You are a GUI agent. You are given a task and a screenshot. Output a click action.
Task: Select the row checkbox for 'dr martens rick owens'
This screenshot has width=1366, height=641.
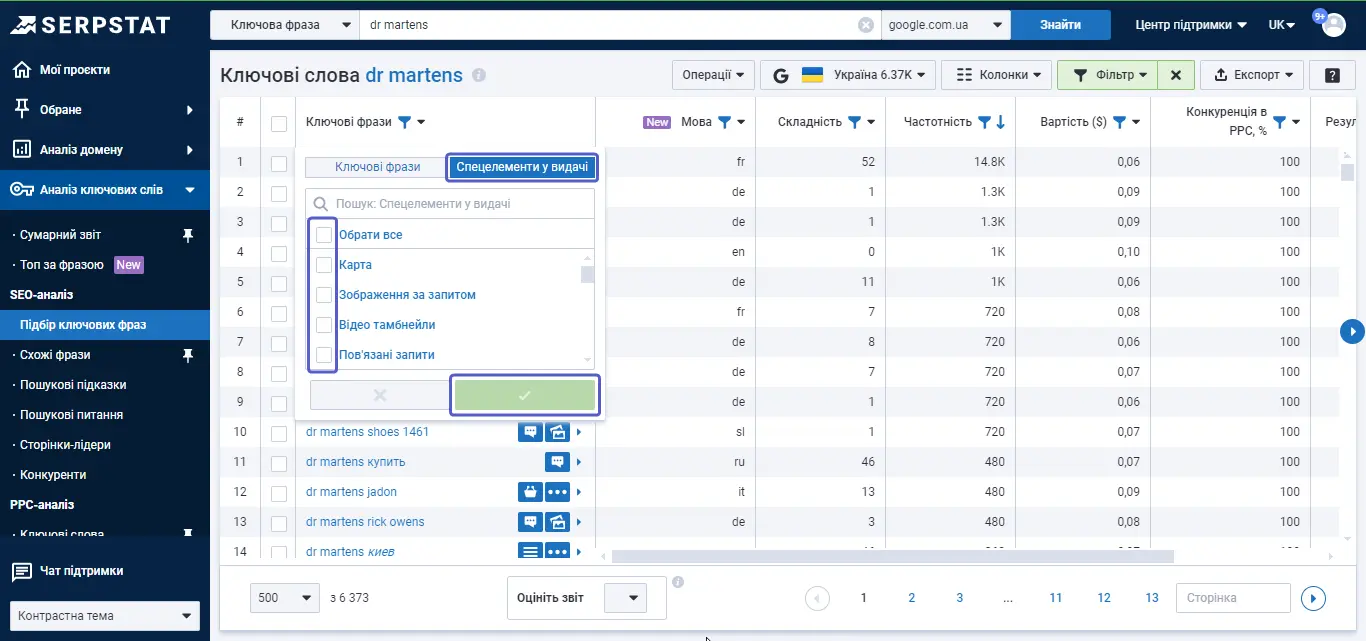point(279,523)
